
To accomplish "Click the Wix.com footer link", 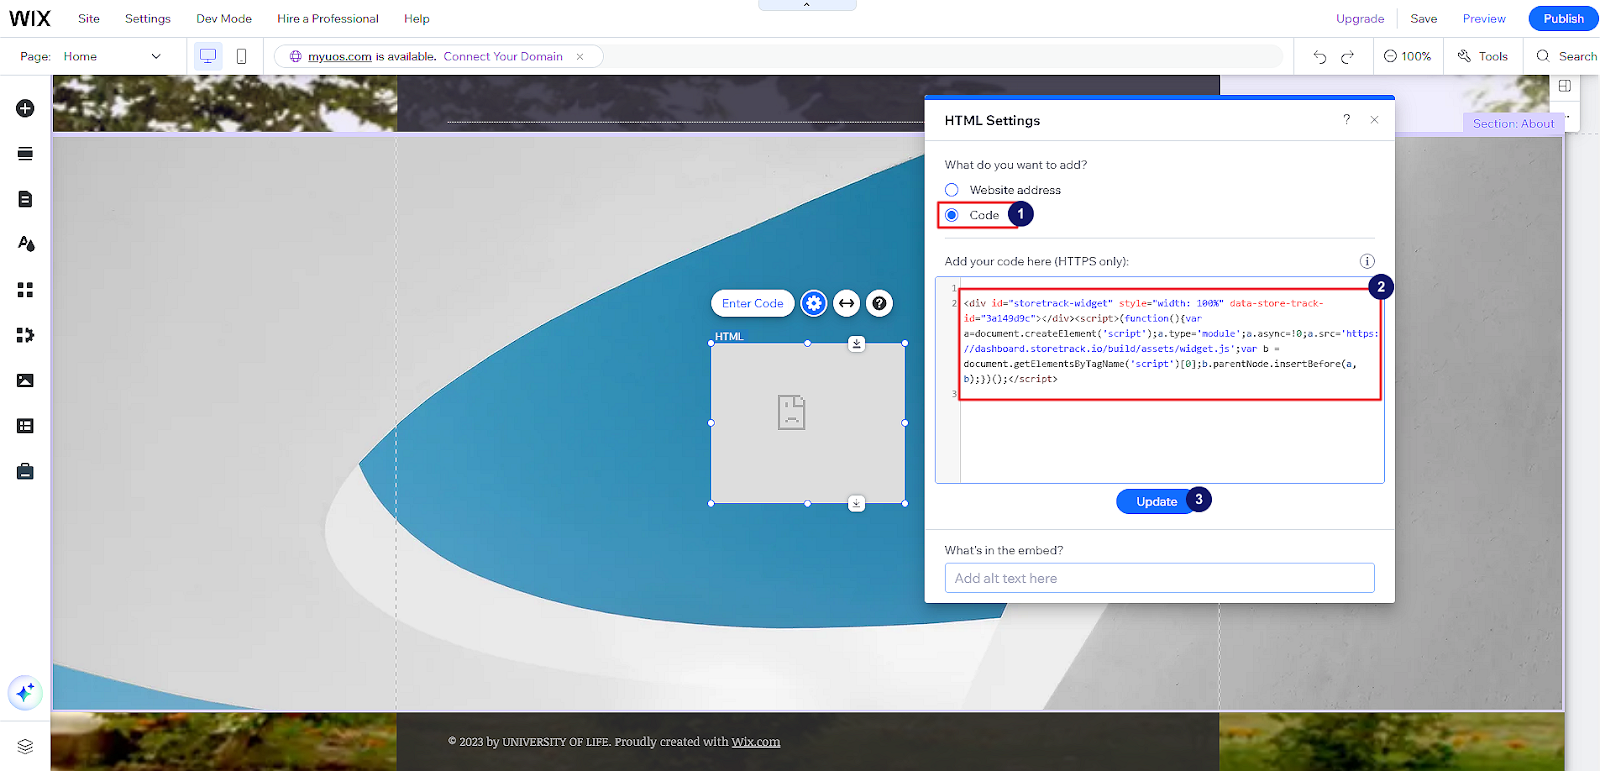I will 756,742.
